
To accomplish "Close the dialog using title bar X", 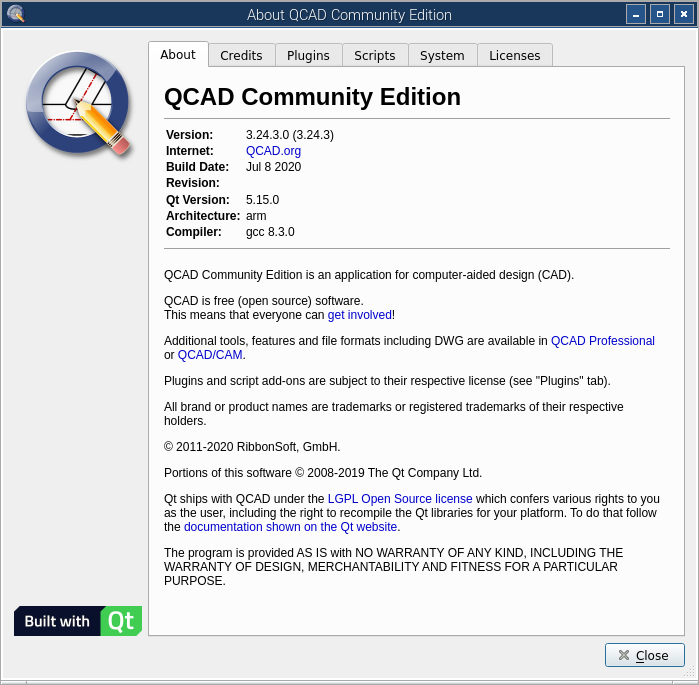I will pos(684,14).
